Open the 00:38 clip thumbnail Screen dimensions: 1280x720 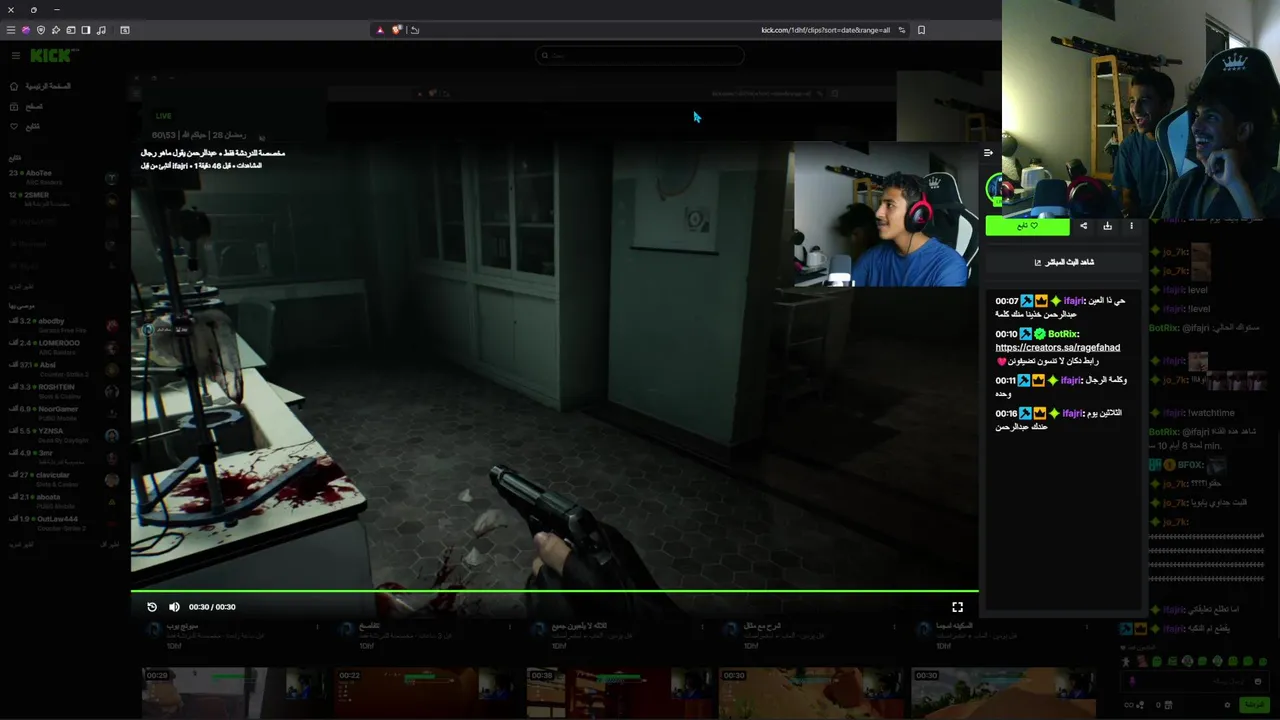pos(617,693)
